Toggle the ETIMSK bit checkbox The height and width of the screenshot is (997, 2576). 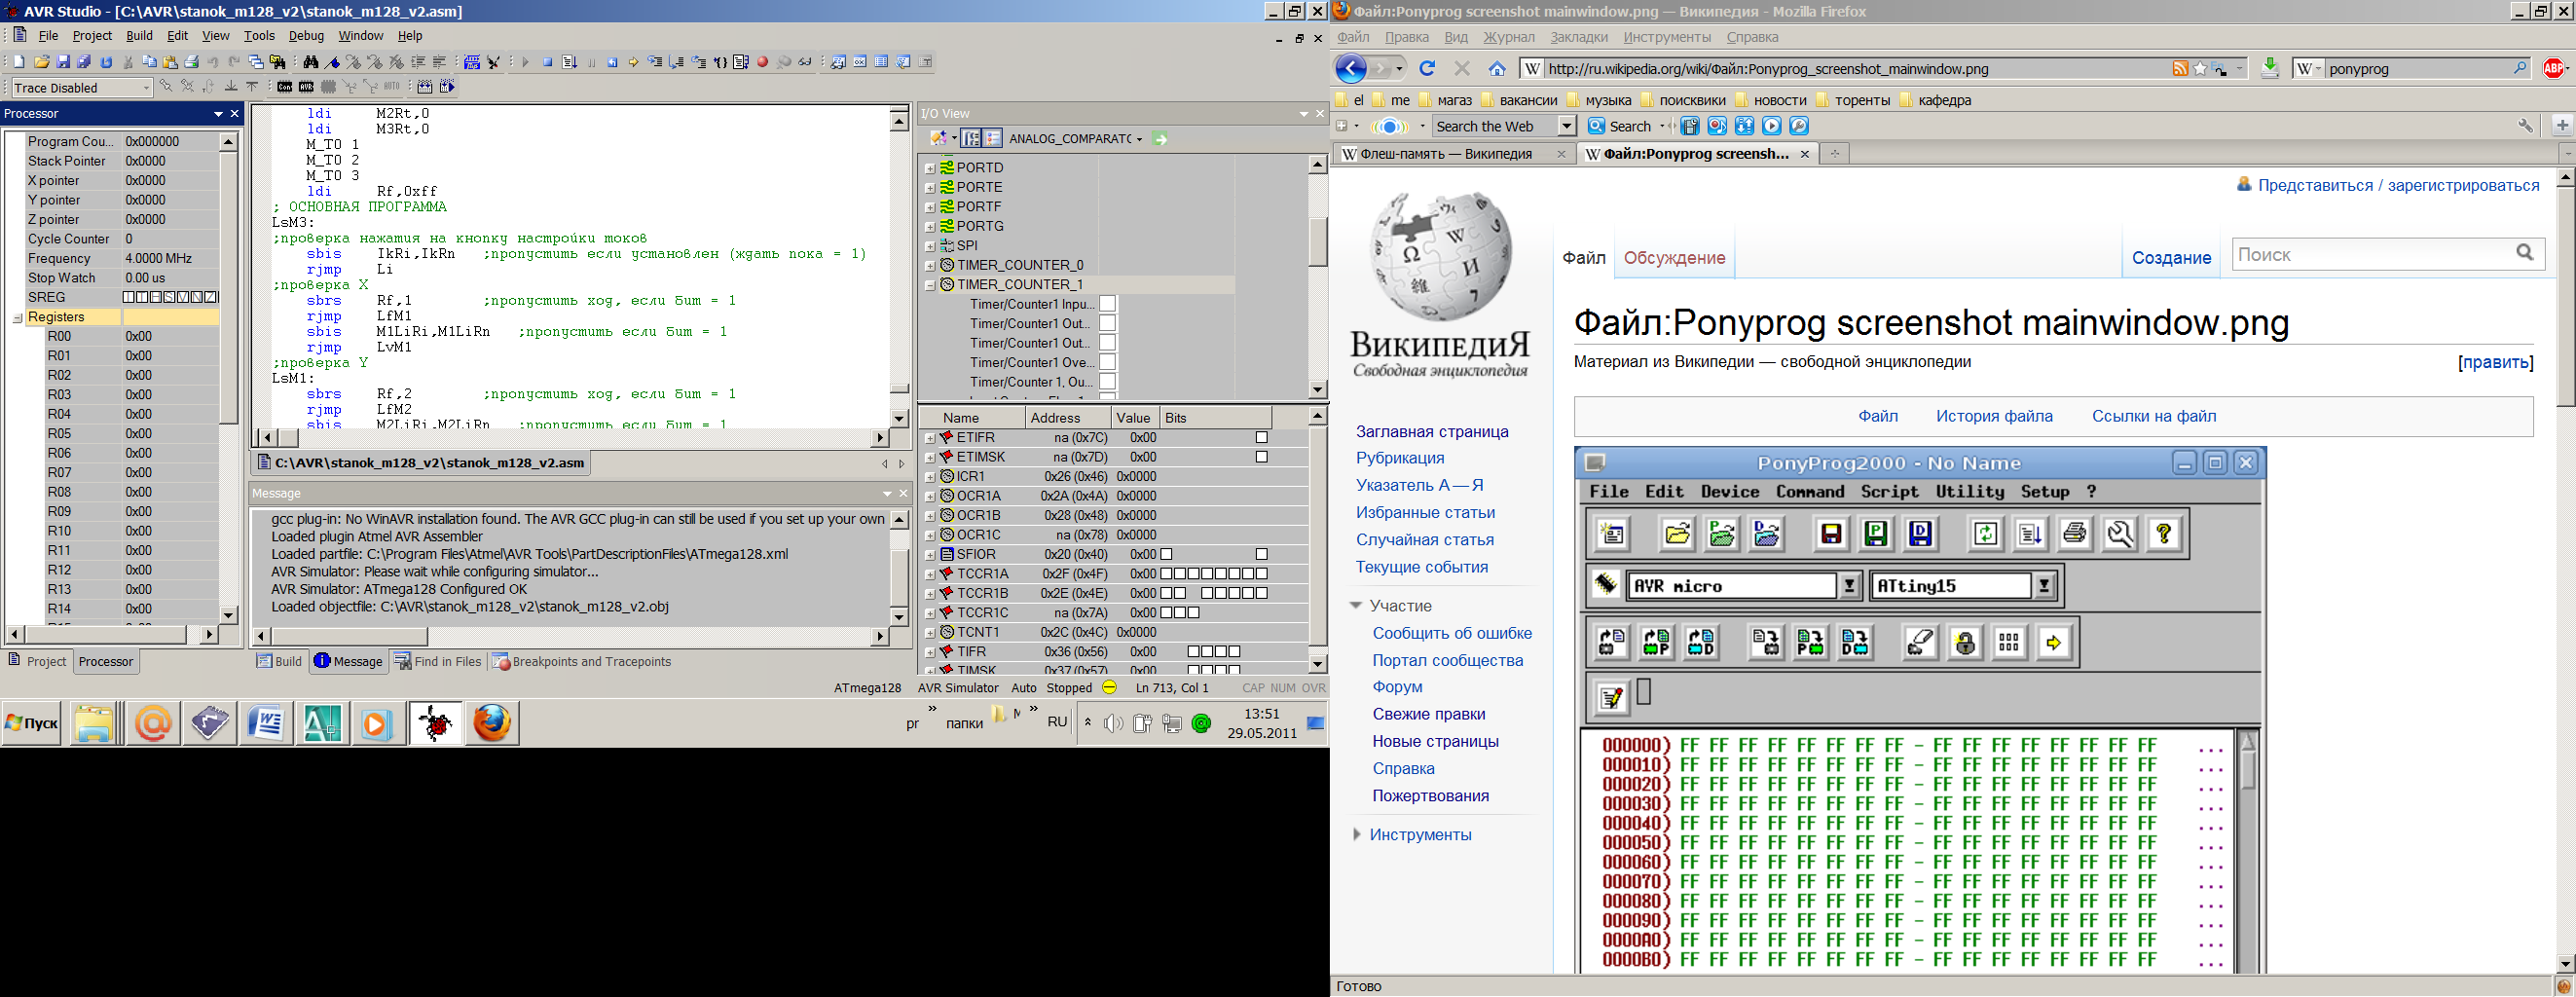coord(1261,457)
